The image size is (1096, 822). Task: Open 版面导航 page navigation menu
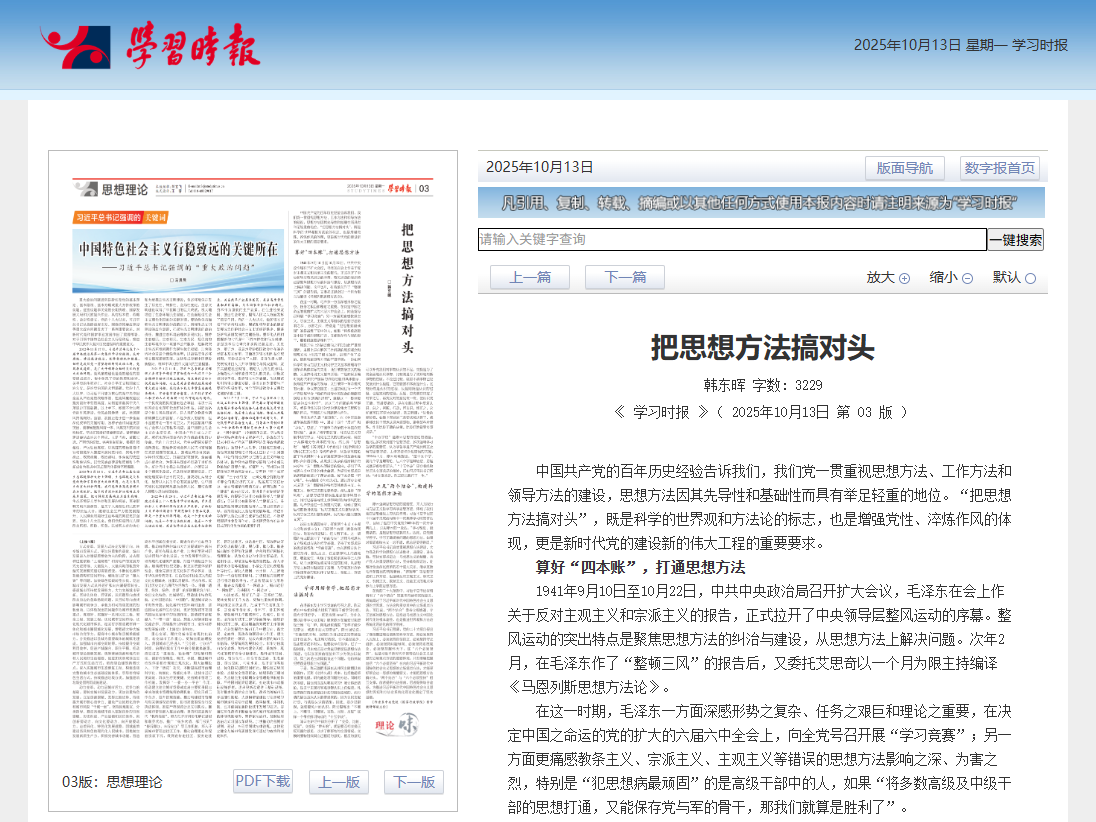904,168
